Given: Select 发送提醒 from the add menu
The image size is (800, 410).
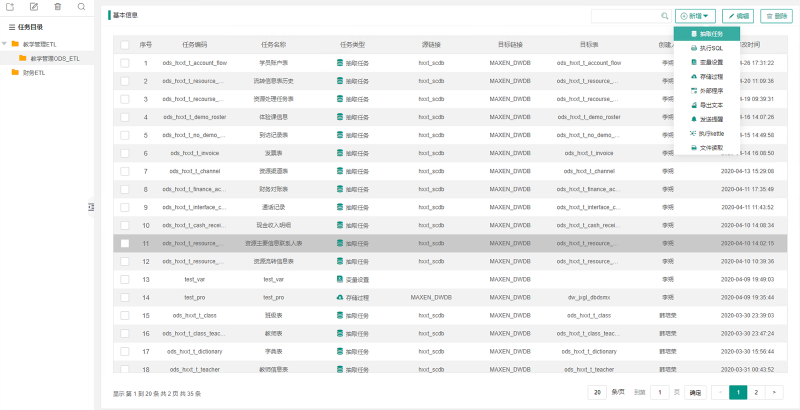Looking at the screenshot, I should [x=707, y=119].
